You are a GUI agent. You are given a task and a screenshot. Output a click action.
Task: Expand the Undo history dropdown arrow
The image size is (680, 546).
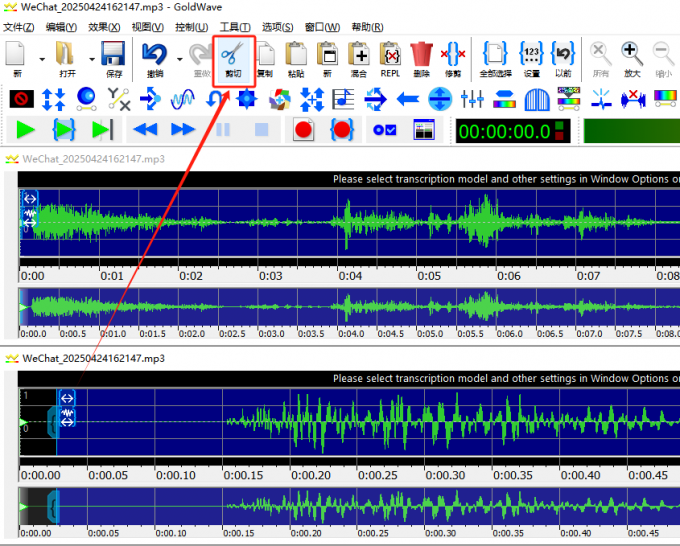coord(180,59)
